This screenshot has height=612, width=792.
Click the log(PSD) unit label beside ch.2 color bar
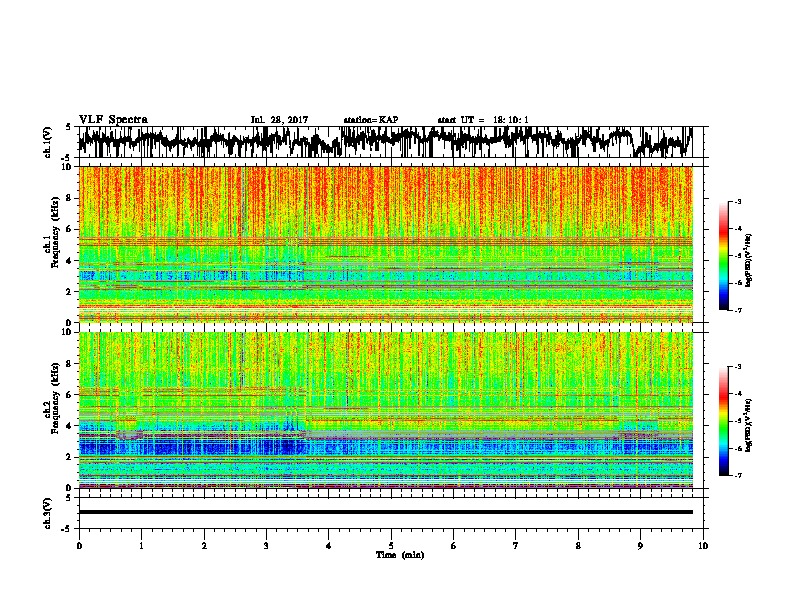(749, 425)
